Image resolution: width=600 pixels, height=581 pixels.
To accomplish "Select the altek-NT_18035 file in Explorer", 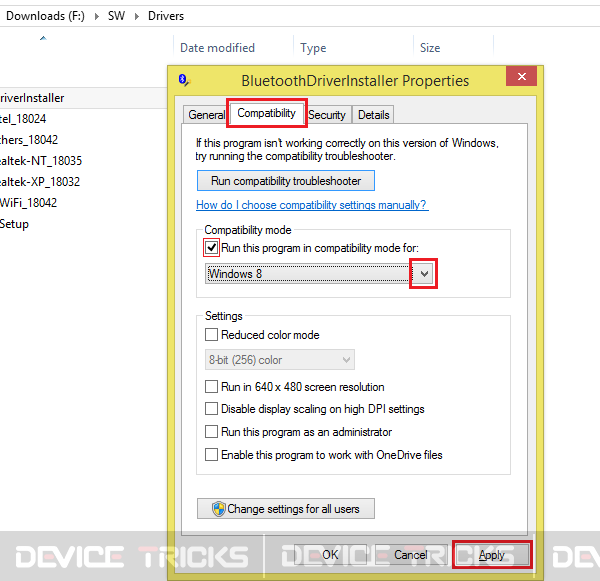I will pyautogui.click(x=41, y=161).
